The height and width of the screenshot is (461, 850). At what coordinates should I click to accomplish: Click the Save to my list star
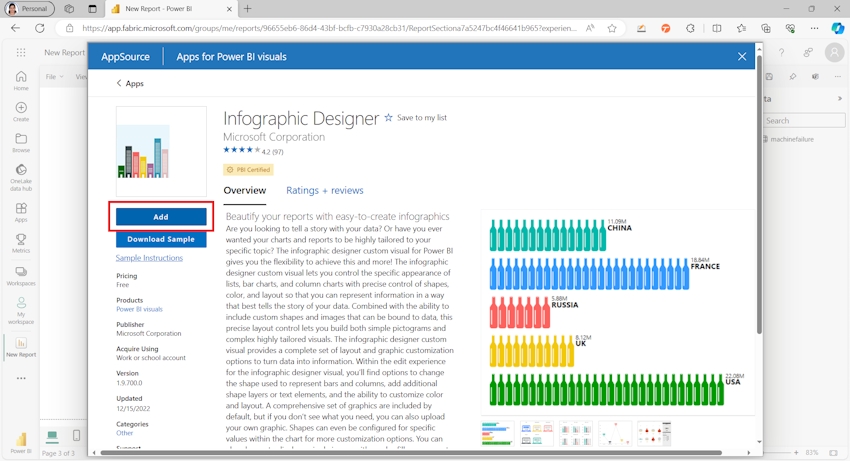tap(389, 118)
